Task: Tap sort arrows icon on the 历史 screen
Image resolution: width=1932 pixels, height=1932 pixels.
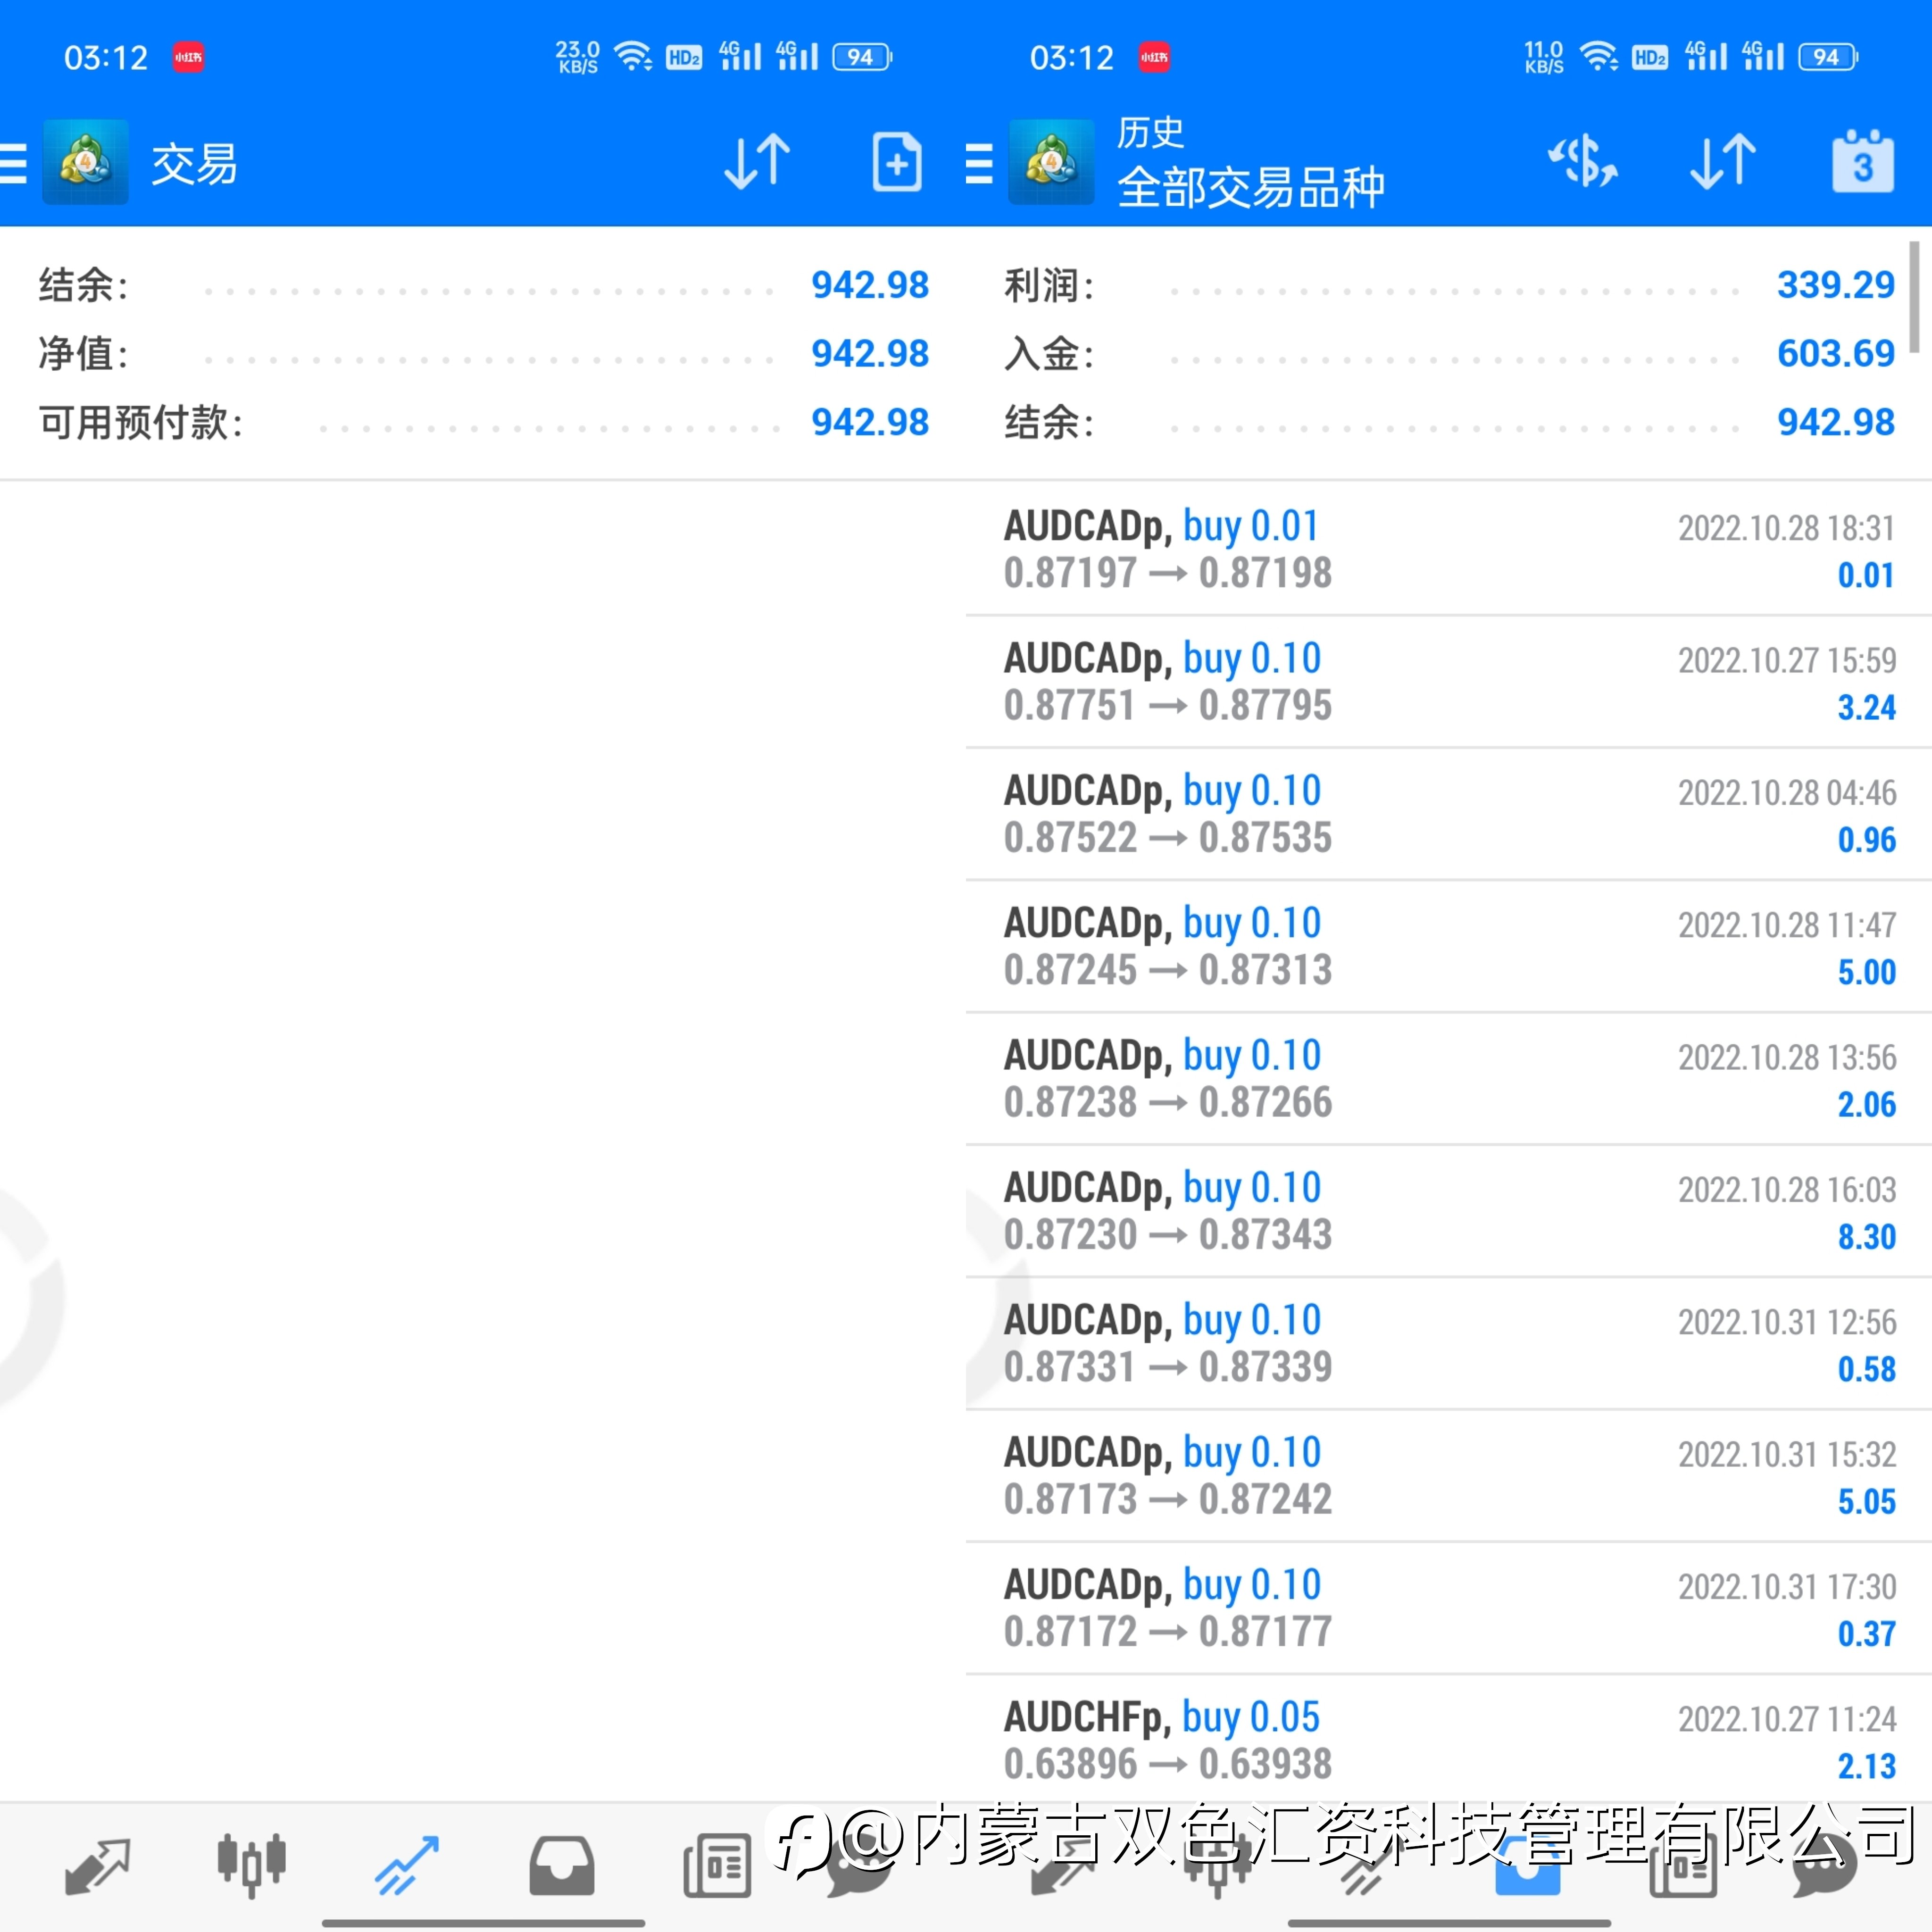Action: point(1723,162)
